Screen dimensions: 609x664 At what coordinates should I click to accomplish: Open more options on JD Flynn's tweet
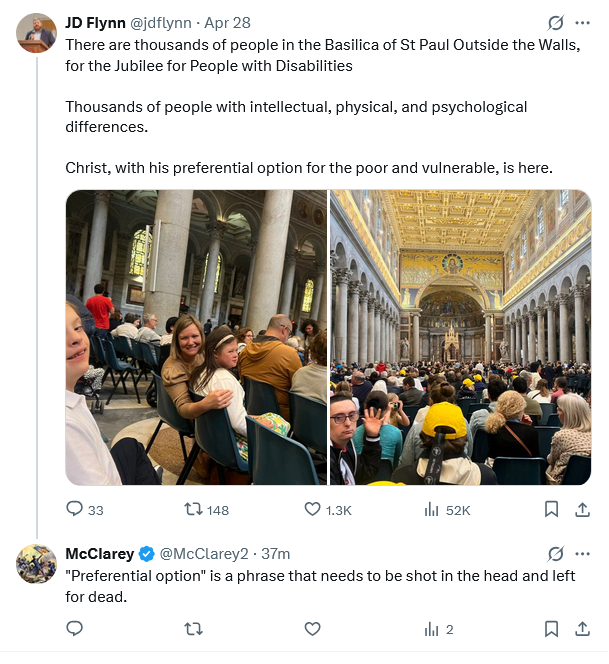coord(583,22)
